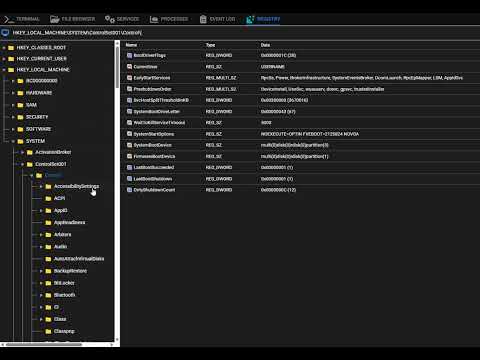Screen dimensions: 480x360
Task: Open the Processes tab
Action: 169,19
